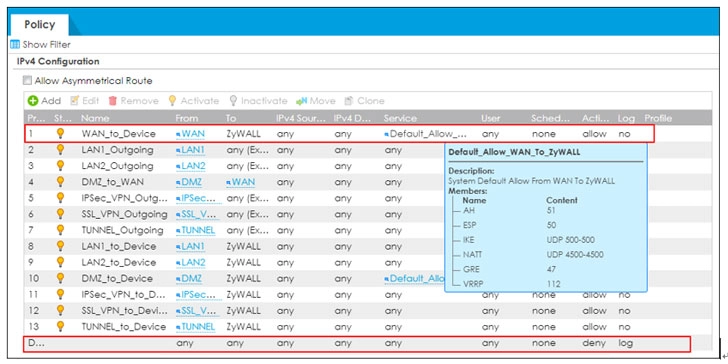This screenshot has width=728, height=364.
Task: Click the Add button
Action: 45,101
